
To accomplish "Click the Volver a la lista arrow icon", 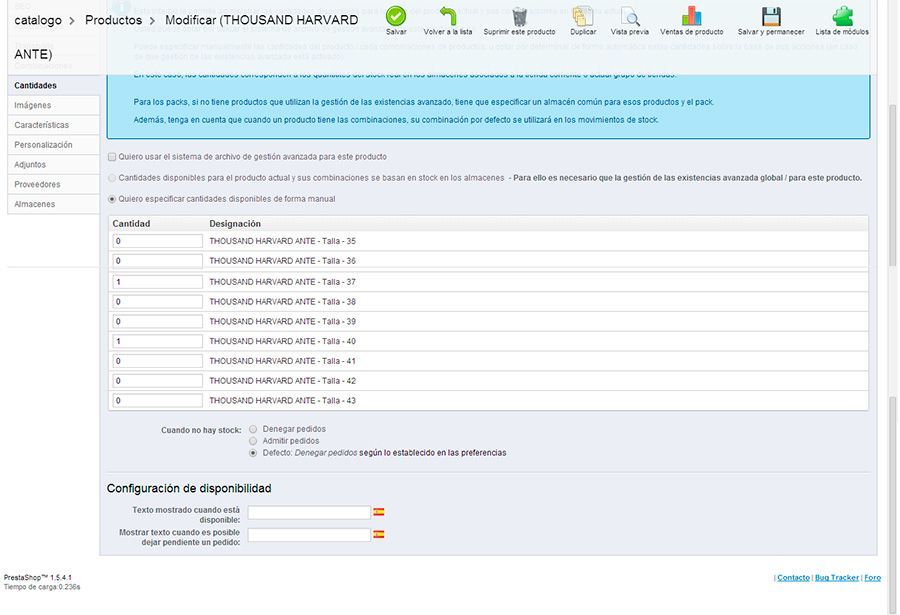I will click(448, 16).
